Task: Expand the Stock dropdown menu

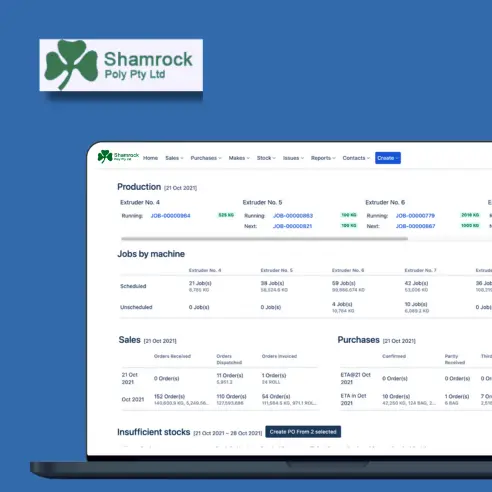Action: pyautogui.click(x=266, y=158)
